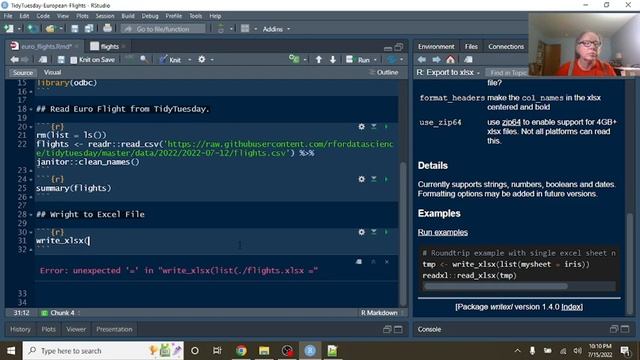Viewport: 640px width, 360px height.
Task: Click the version control icon in main toolbar
Action: click(x=221, y=29)
